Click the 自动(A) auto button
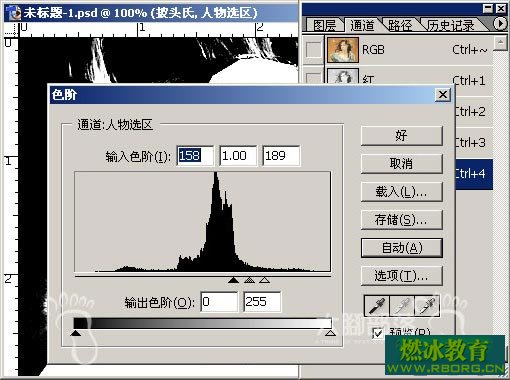Viewport: 510px width, 380px height. point(402,248)
